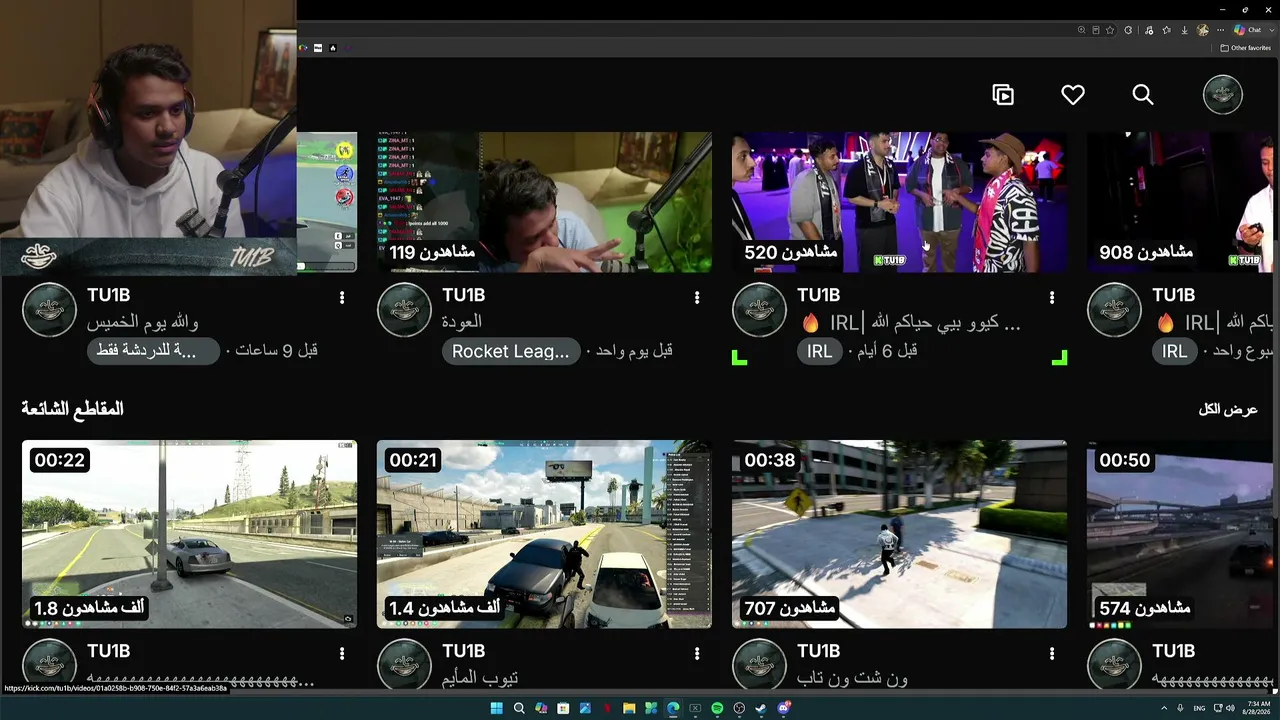Screen dimensions: 1280x720
Task: Open the browser profile picture
Action: [x=1203, y=30]
